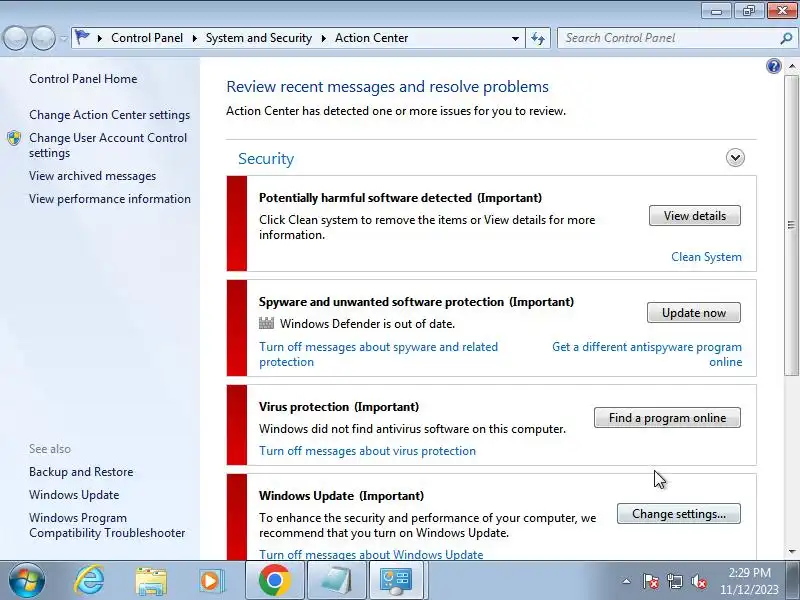Open Change User Account Control settings
Image resolution: width=800 pixels, height=600 pixels.
pos(108,145)
